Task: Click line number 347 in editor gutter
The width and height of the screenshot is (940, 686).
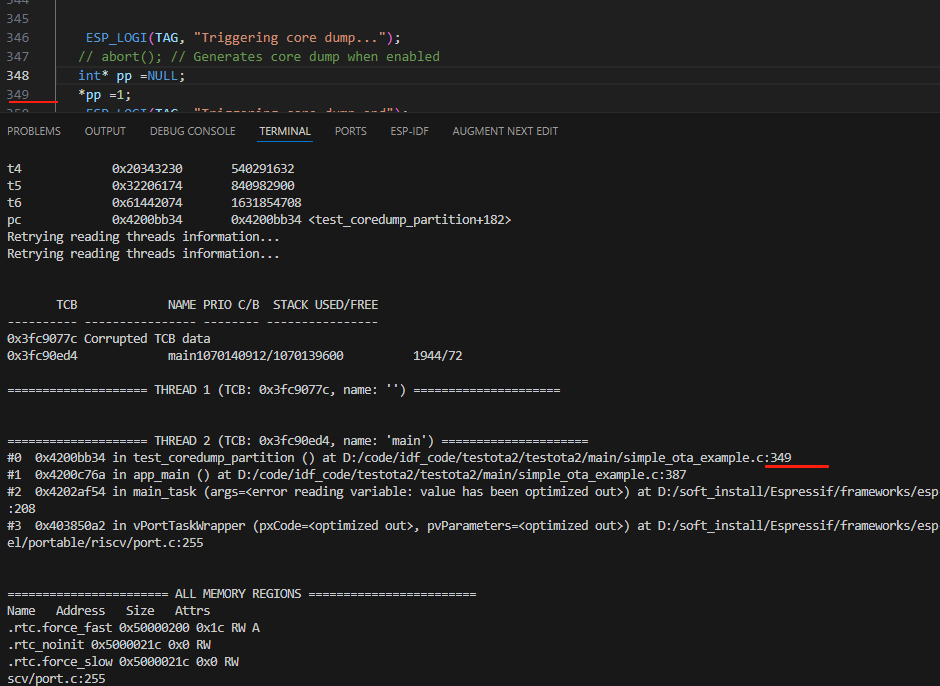Action: [18, 56]
